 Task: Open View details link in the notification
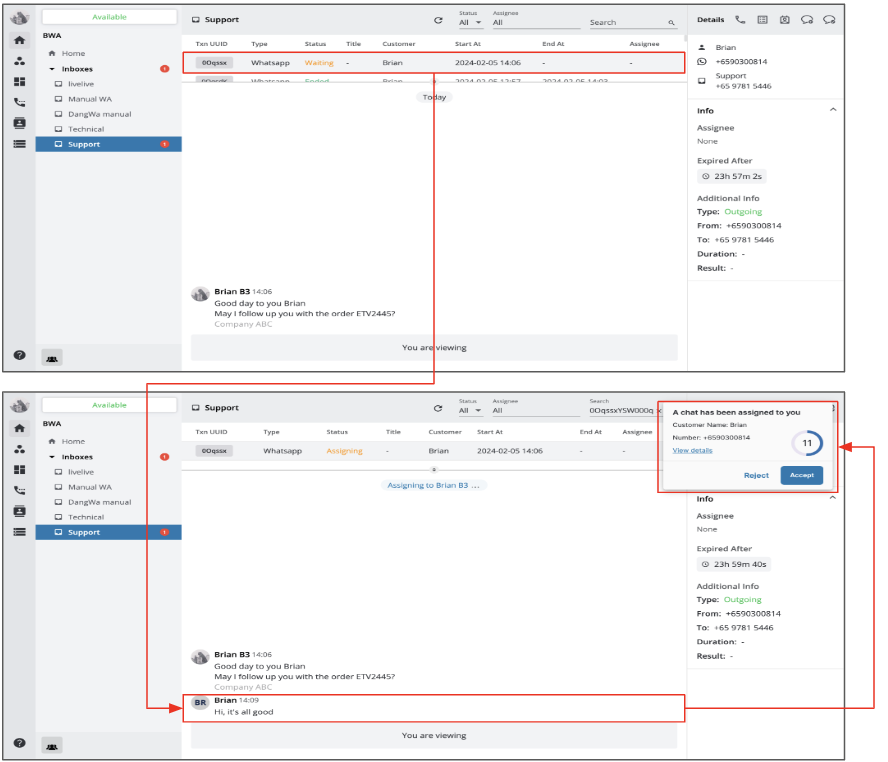coord(692,451)
